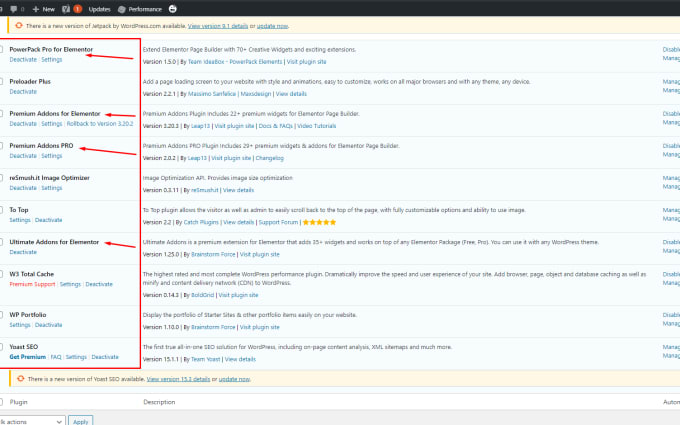The height and width of the screenshot is (425, 680).
Task: Open Support Forum for To Top
Action: click(278, 222)
